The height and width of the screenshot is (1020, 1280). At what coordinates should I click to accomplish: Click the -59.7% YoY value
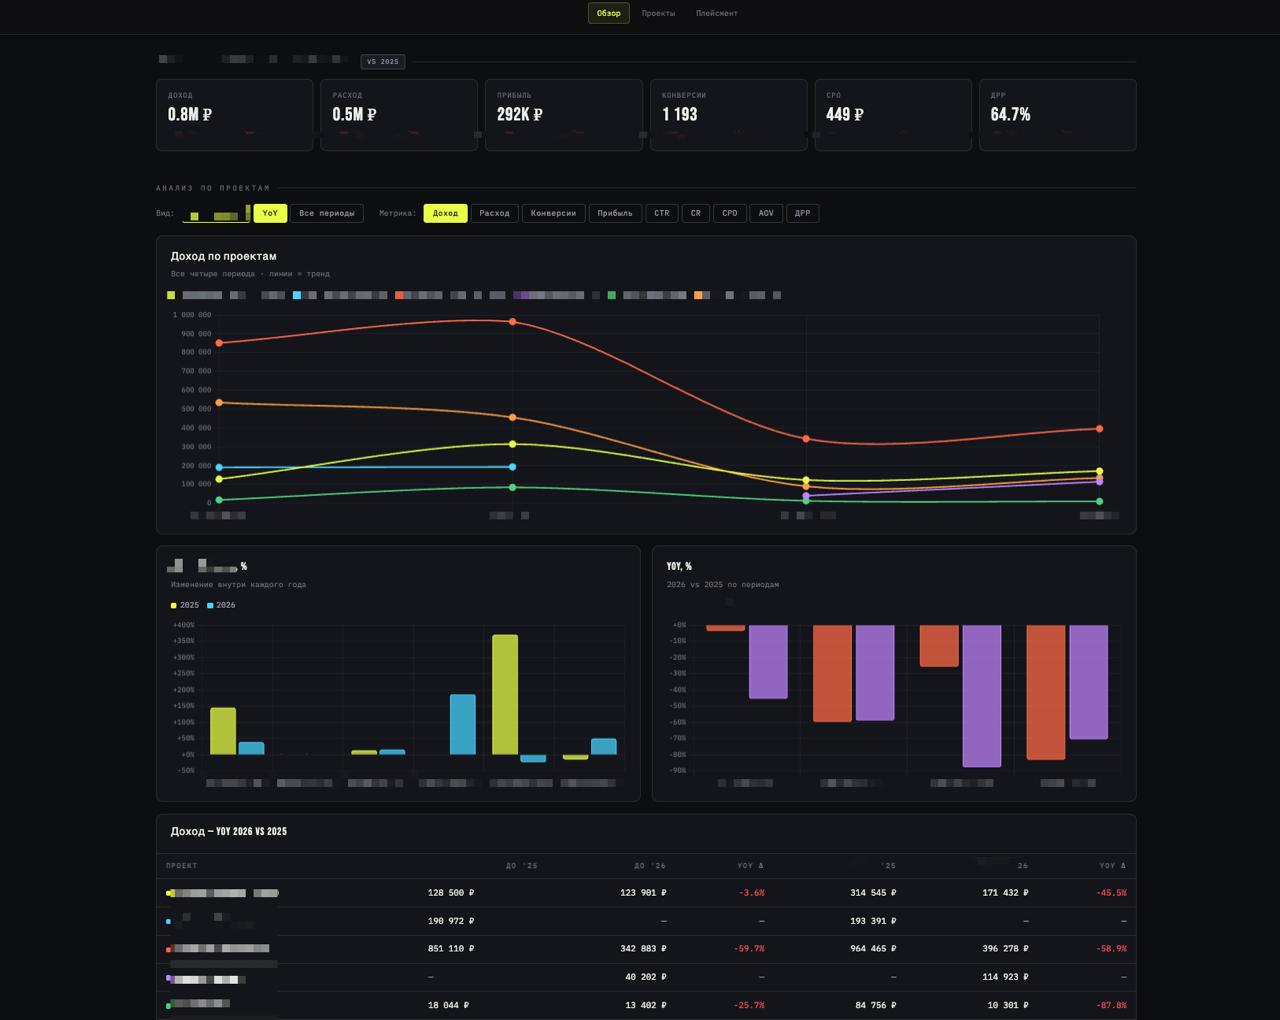749,949
